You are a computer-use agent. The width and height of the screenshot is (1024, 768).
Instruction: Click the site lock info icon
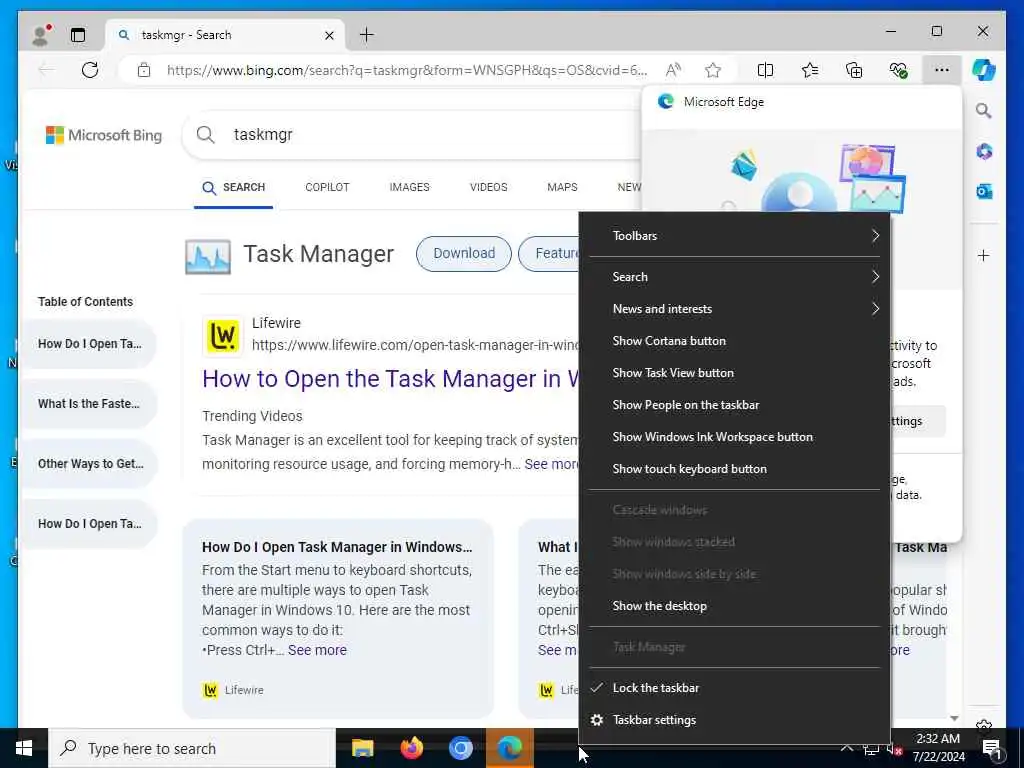144,70
